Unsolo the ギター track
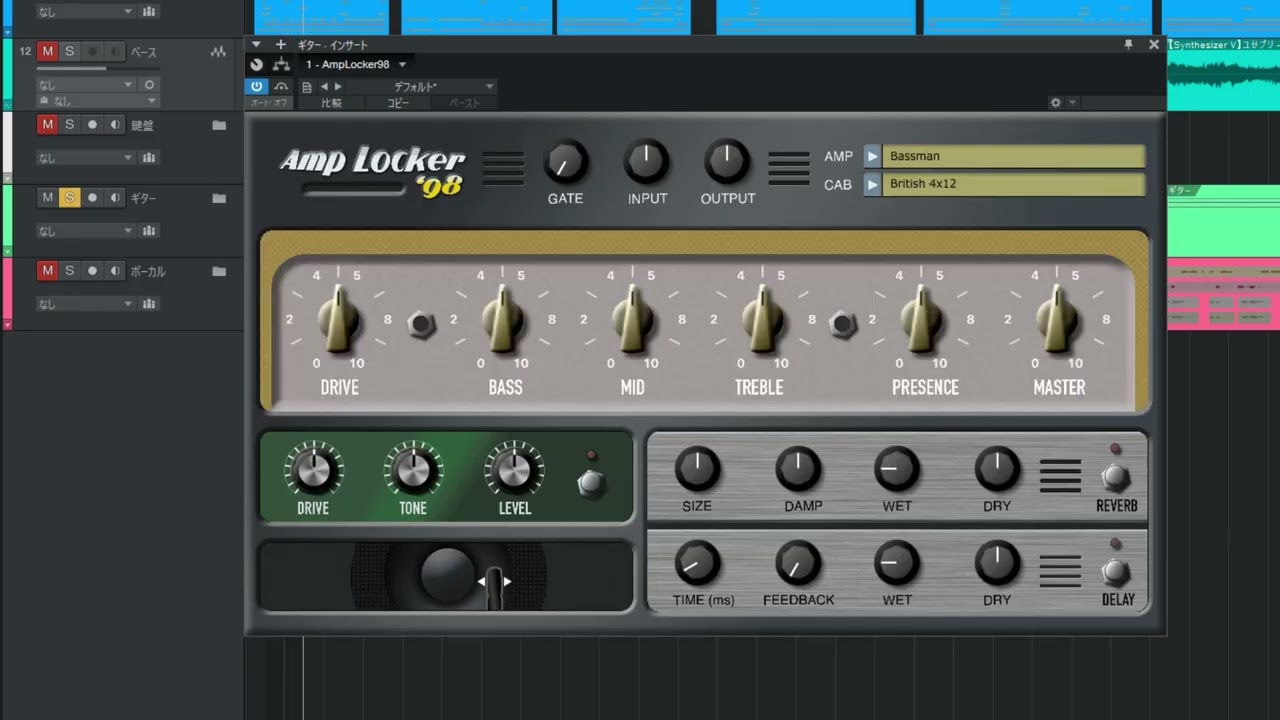Viewport: 1280px width, 720px height. click(x=69, y=198)
